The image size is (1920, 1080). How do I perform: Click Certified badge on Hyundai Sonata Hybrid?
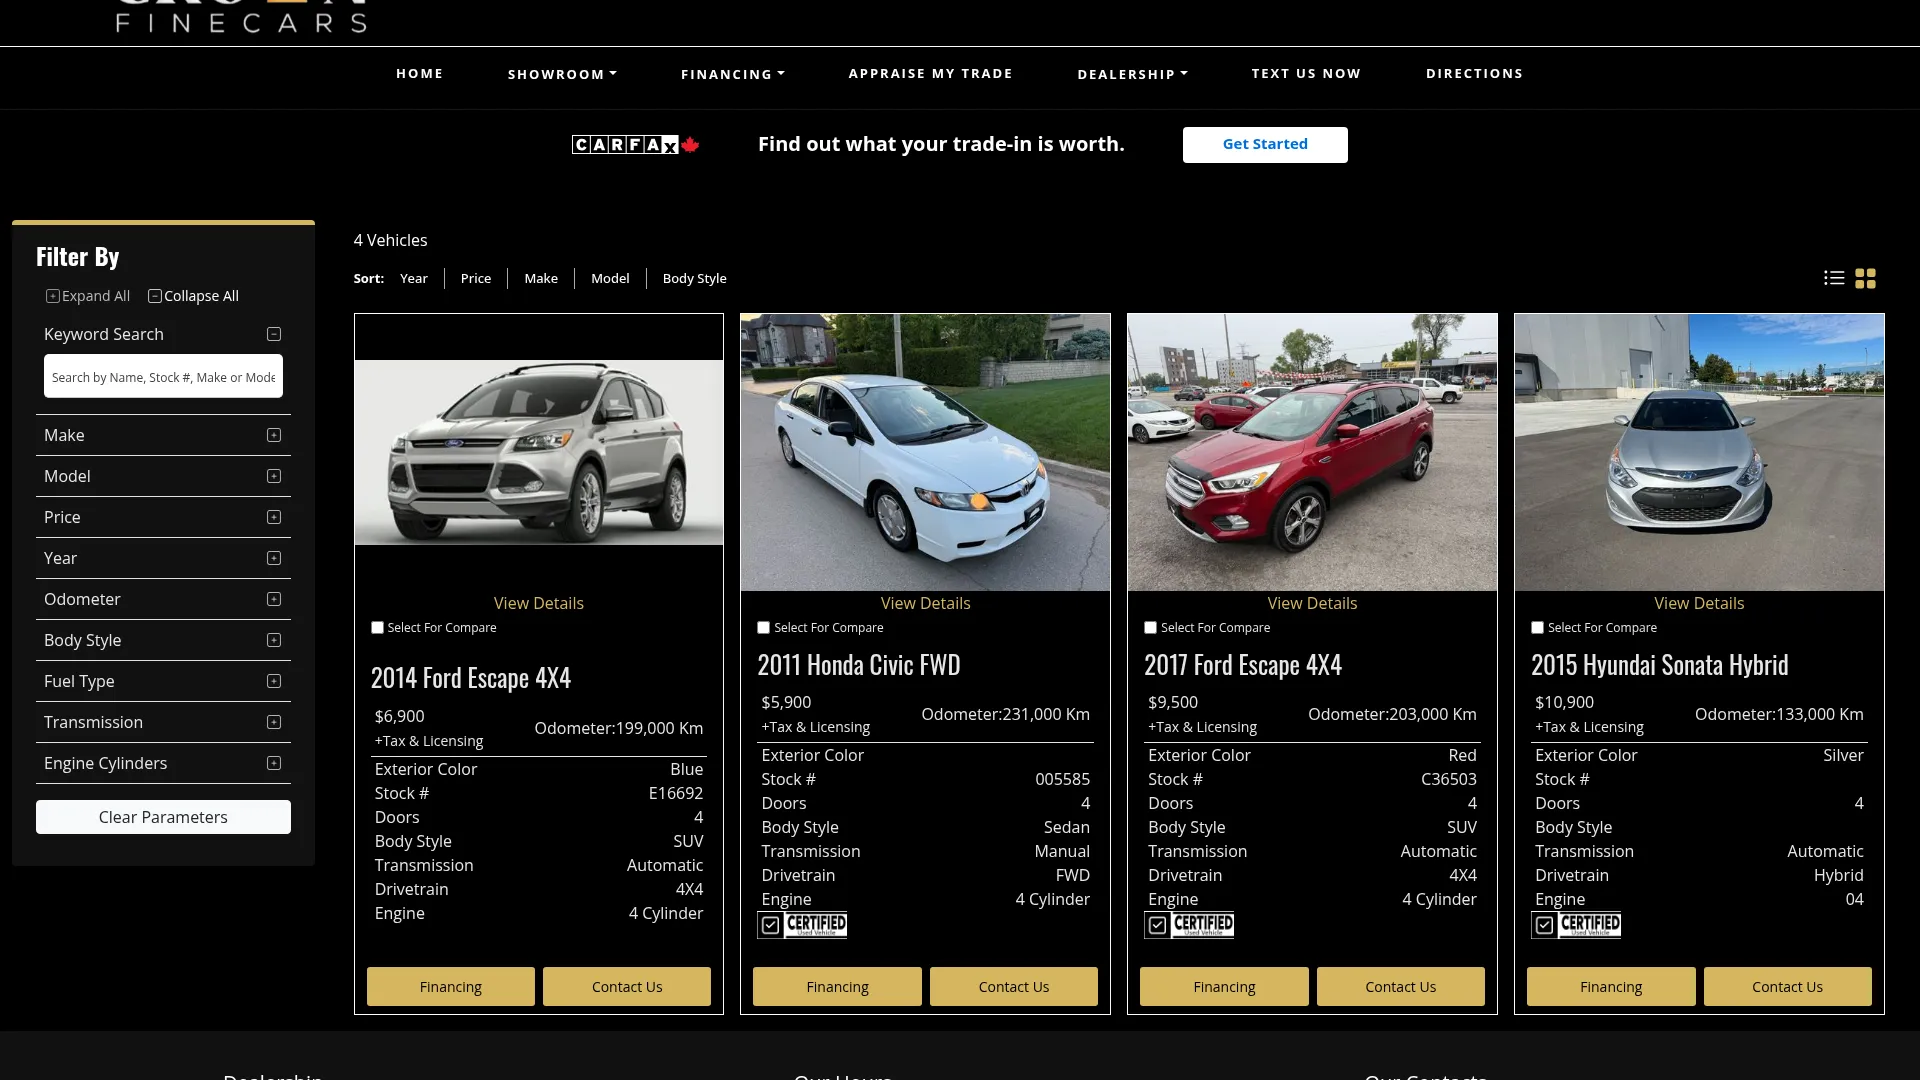1576,925
